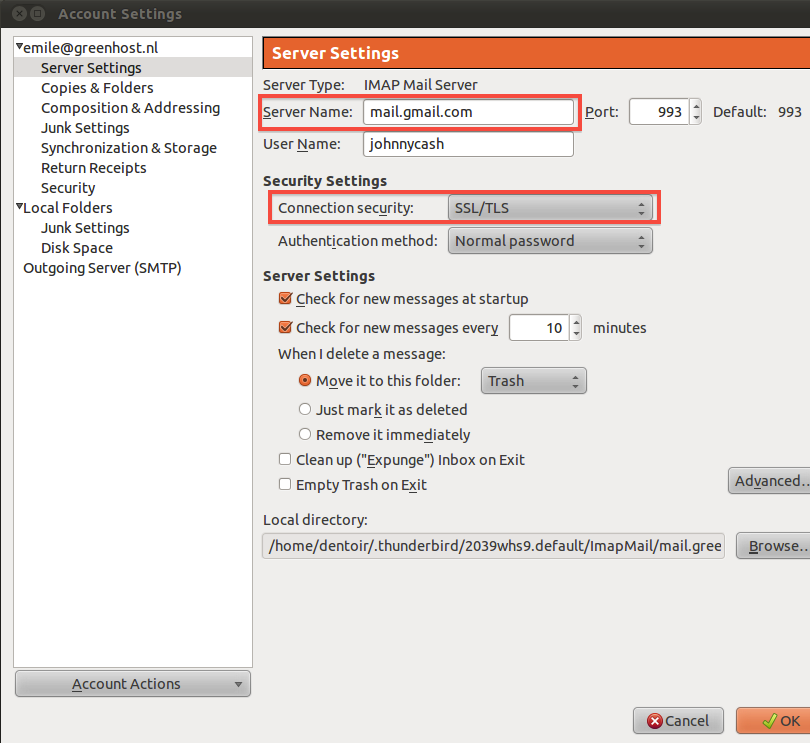810x743 pixels.
Task: Click the Advanced button
Action: tap(768, 481)
